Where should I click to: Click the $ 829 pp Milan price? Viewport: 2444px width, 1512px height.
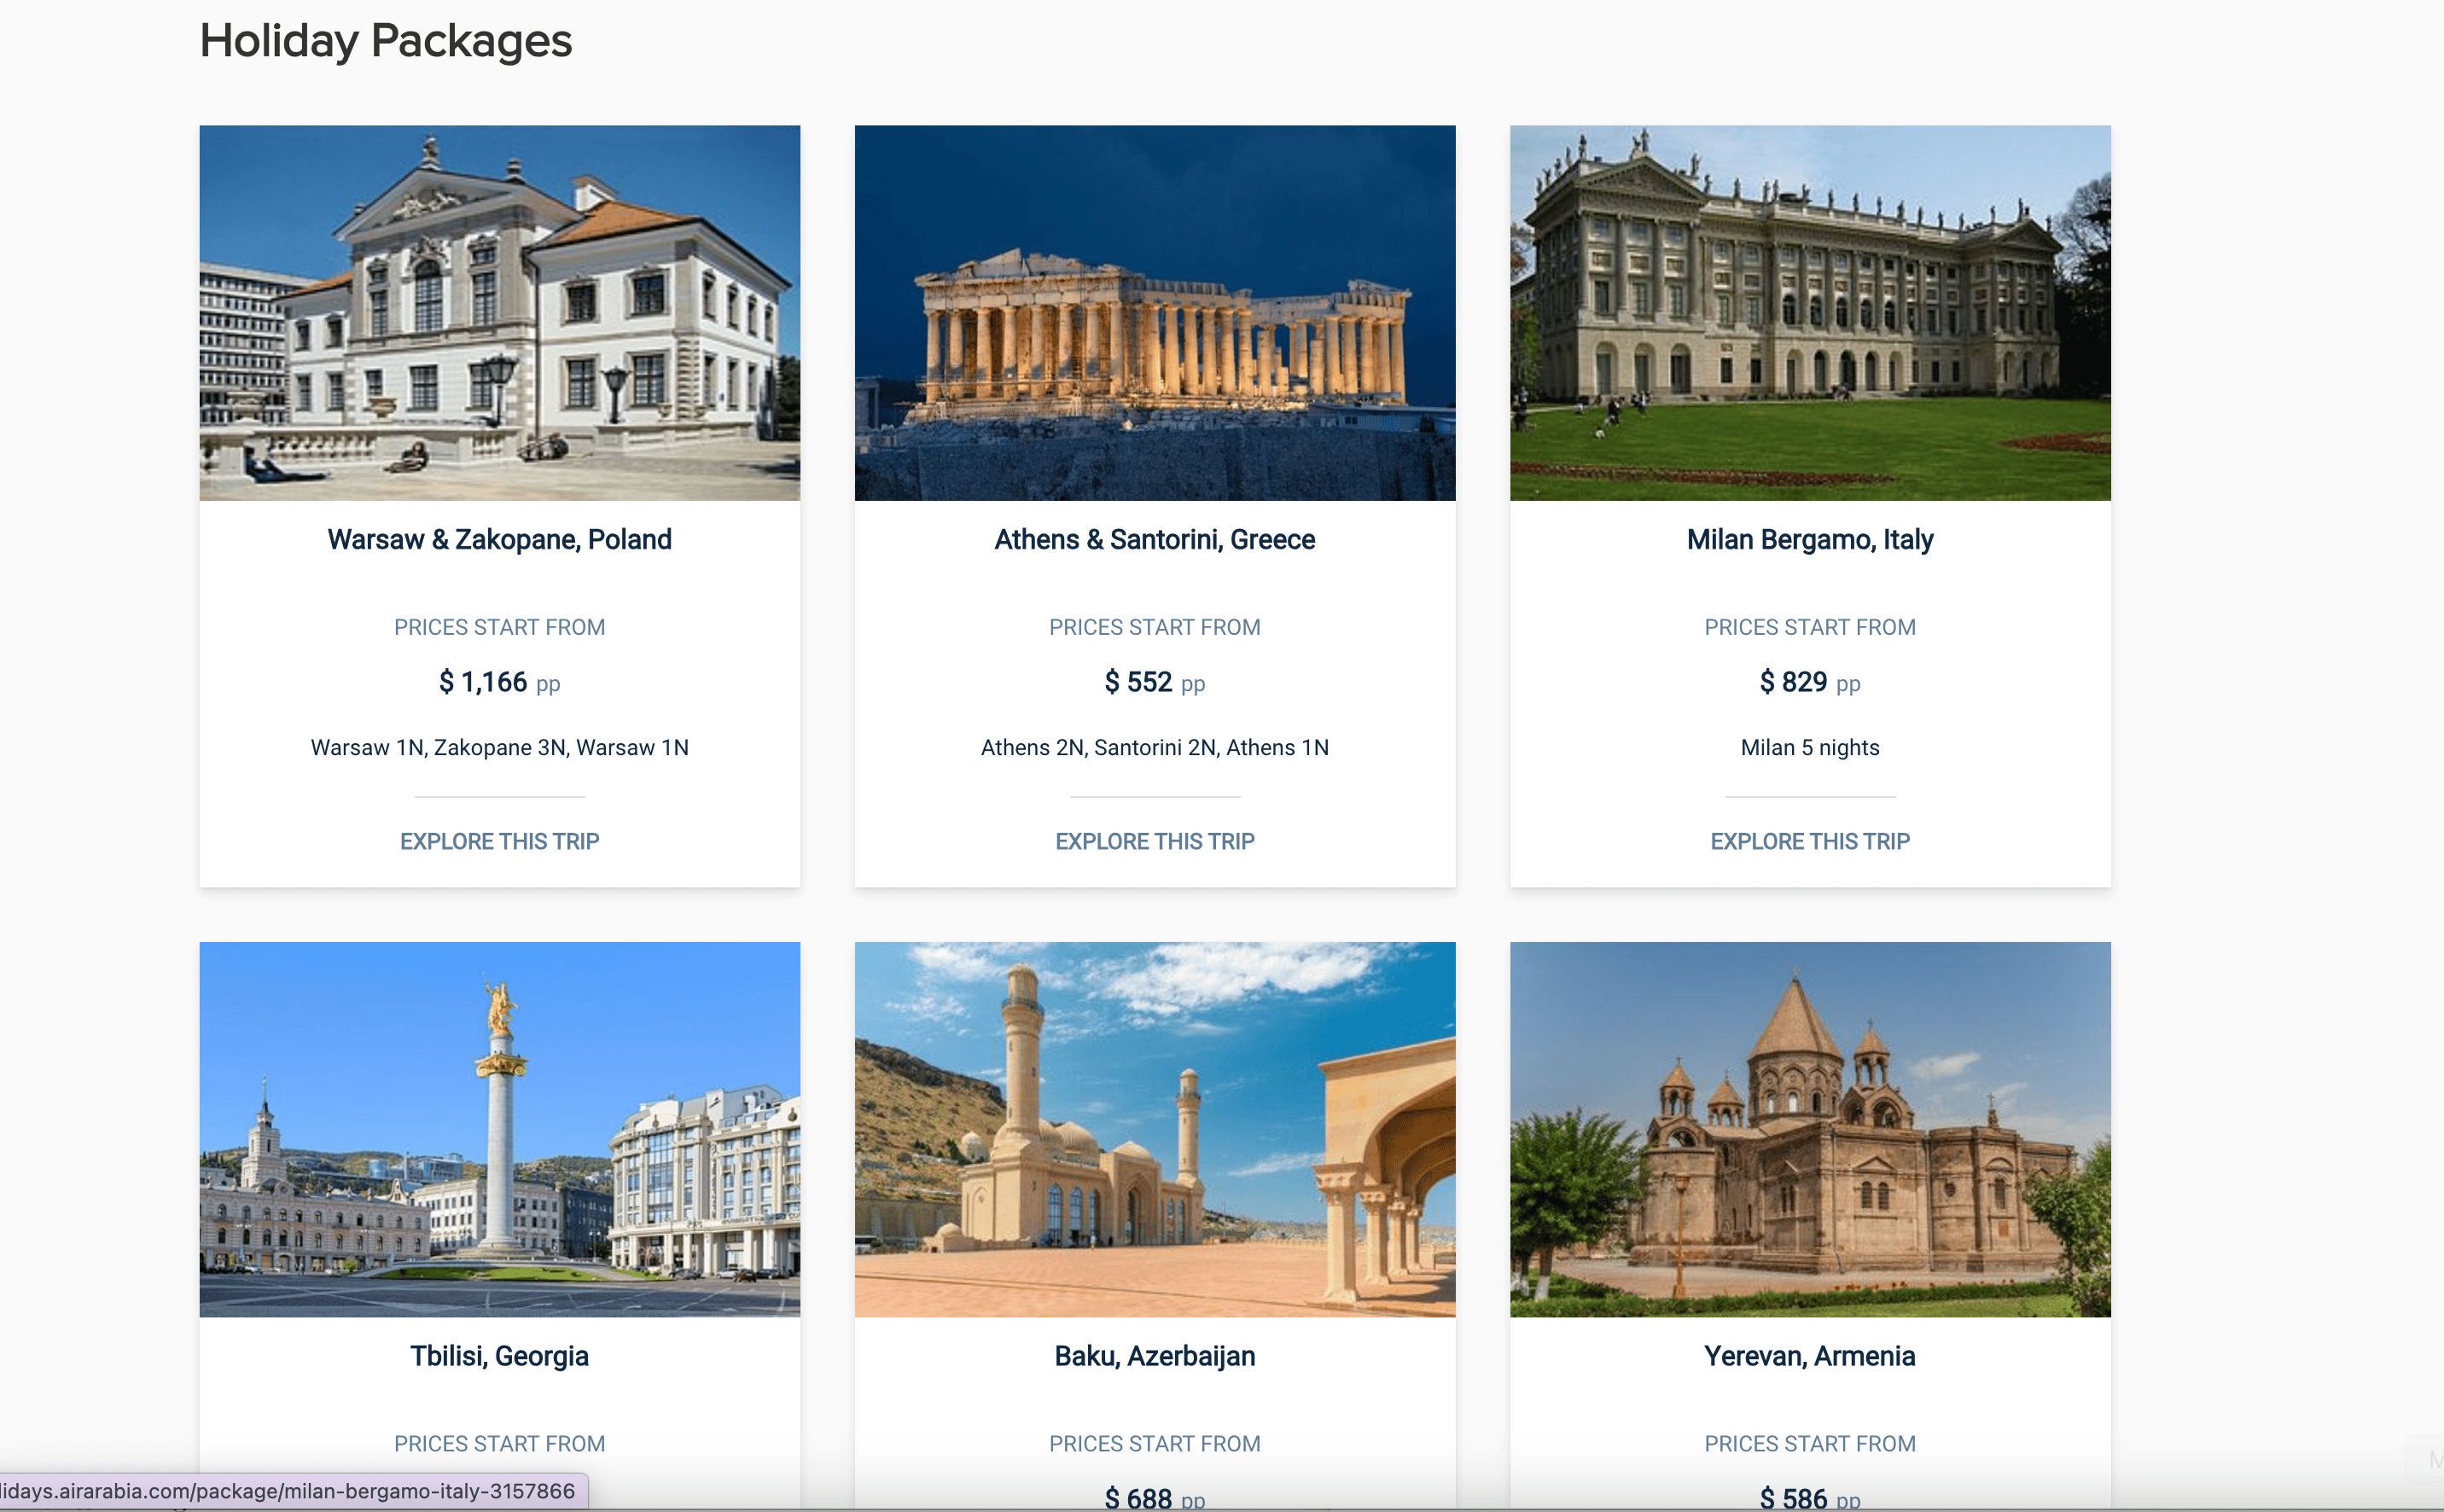coord(1809,682)
